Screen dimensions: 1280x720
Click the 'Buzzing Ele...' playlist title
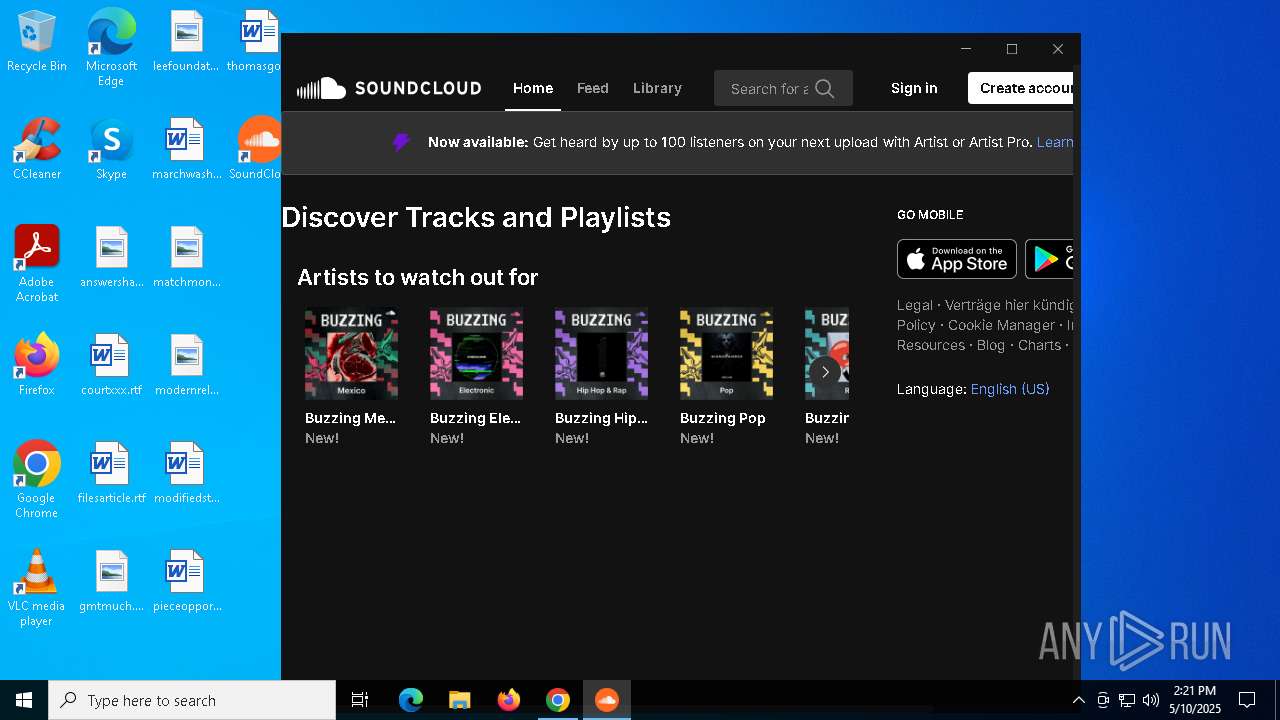pos(476,418)
